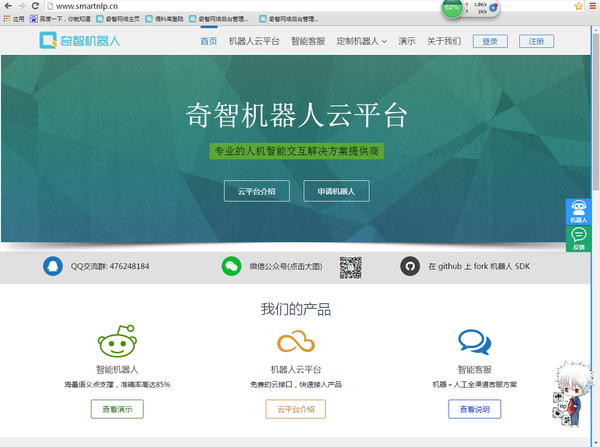Click the GitHub octocat icon
This screenshot has height=447, width=600.
(410, 266)
